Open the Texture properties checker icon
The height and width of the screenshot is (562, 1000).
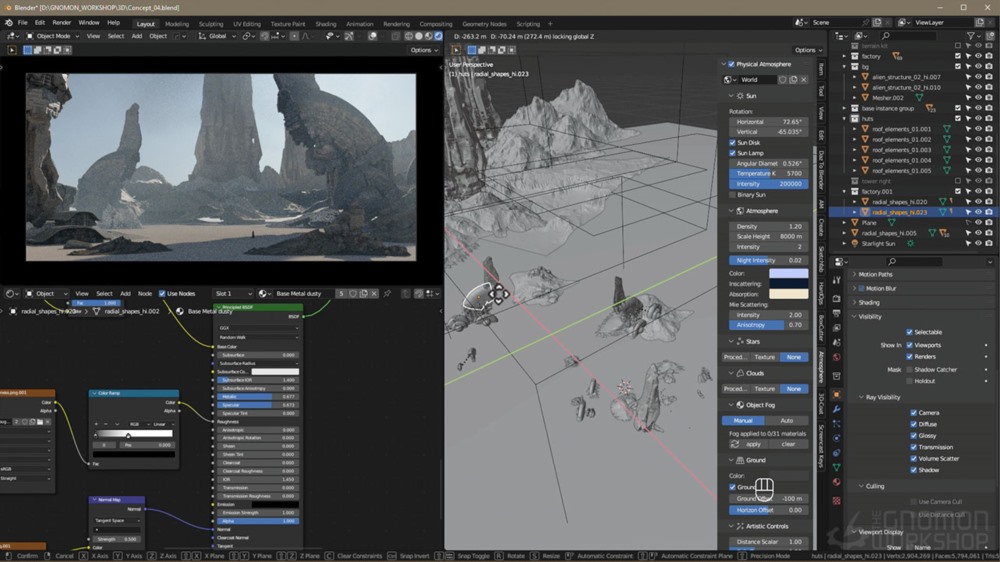pos(837,501)
